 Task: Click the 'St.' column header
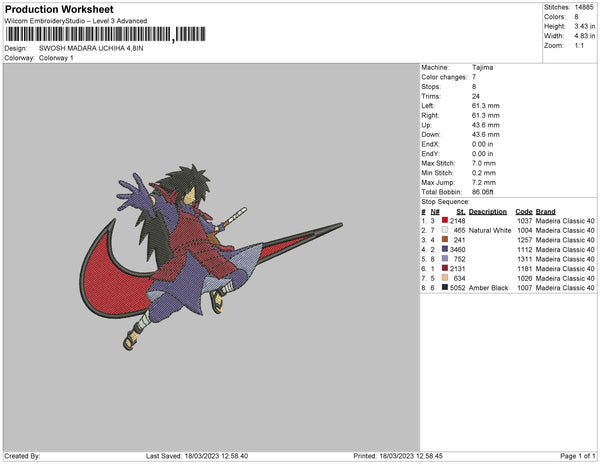(461, 212)
